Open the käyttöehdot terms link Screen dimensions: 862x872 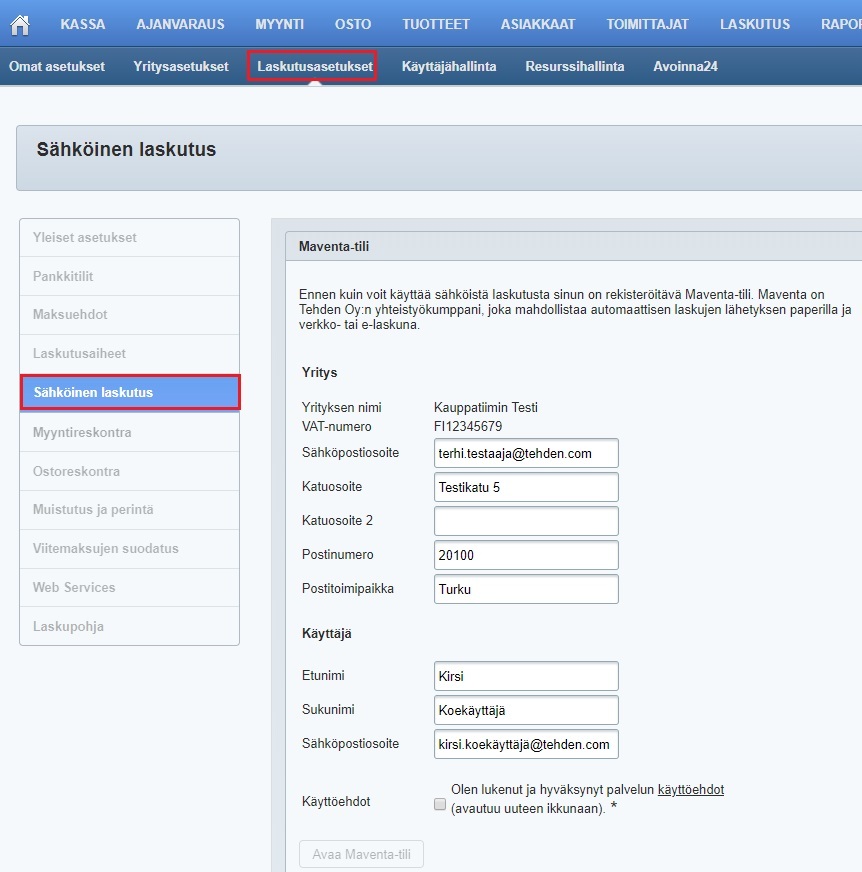[690, 790]
